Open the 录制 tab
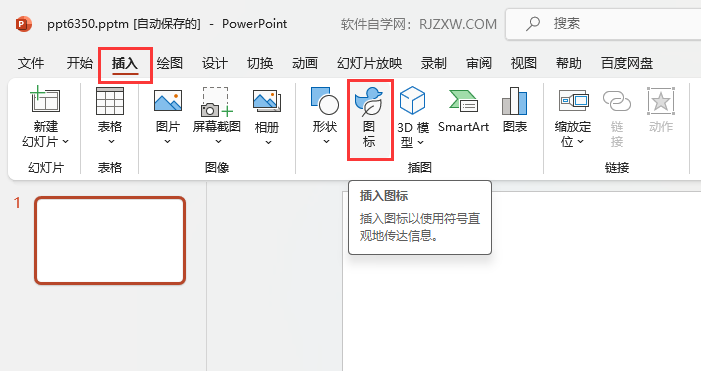Screen dimensions: 701x371 click(434, 63)
